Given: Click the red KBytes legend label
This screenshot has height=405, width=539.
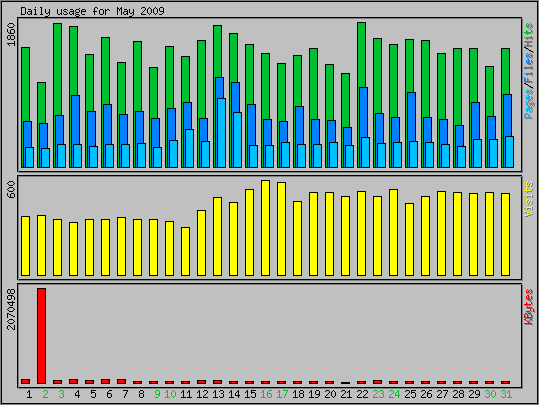Looking at the screenshot, I should coord(529,307).
